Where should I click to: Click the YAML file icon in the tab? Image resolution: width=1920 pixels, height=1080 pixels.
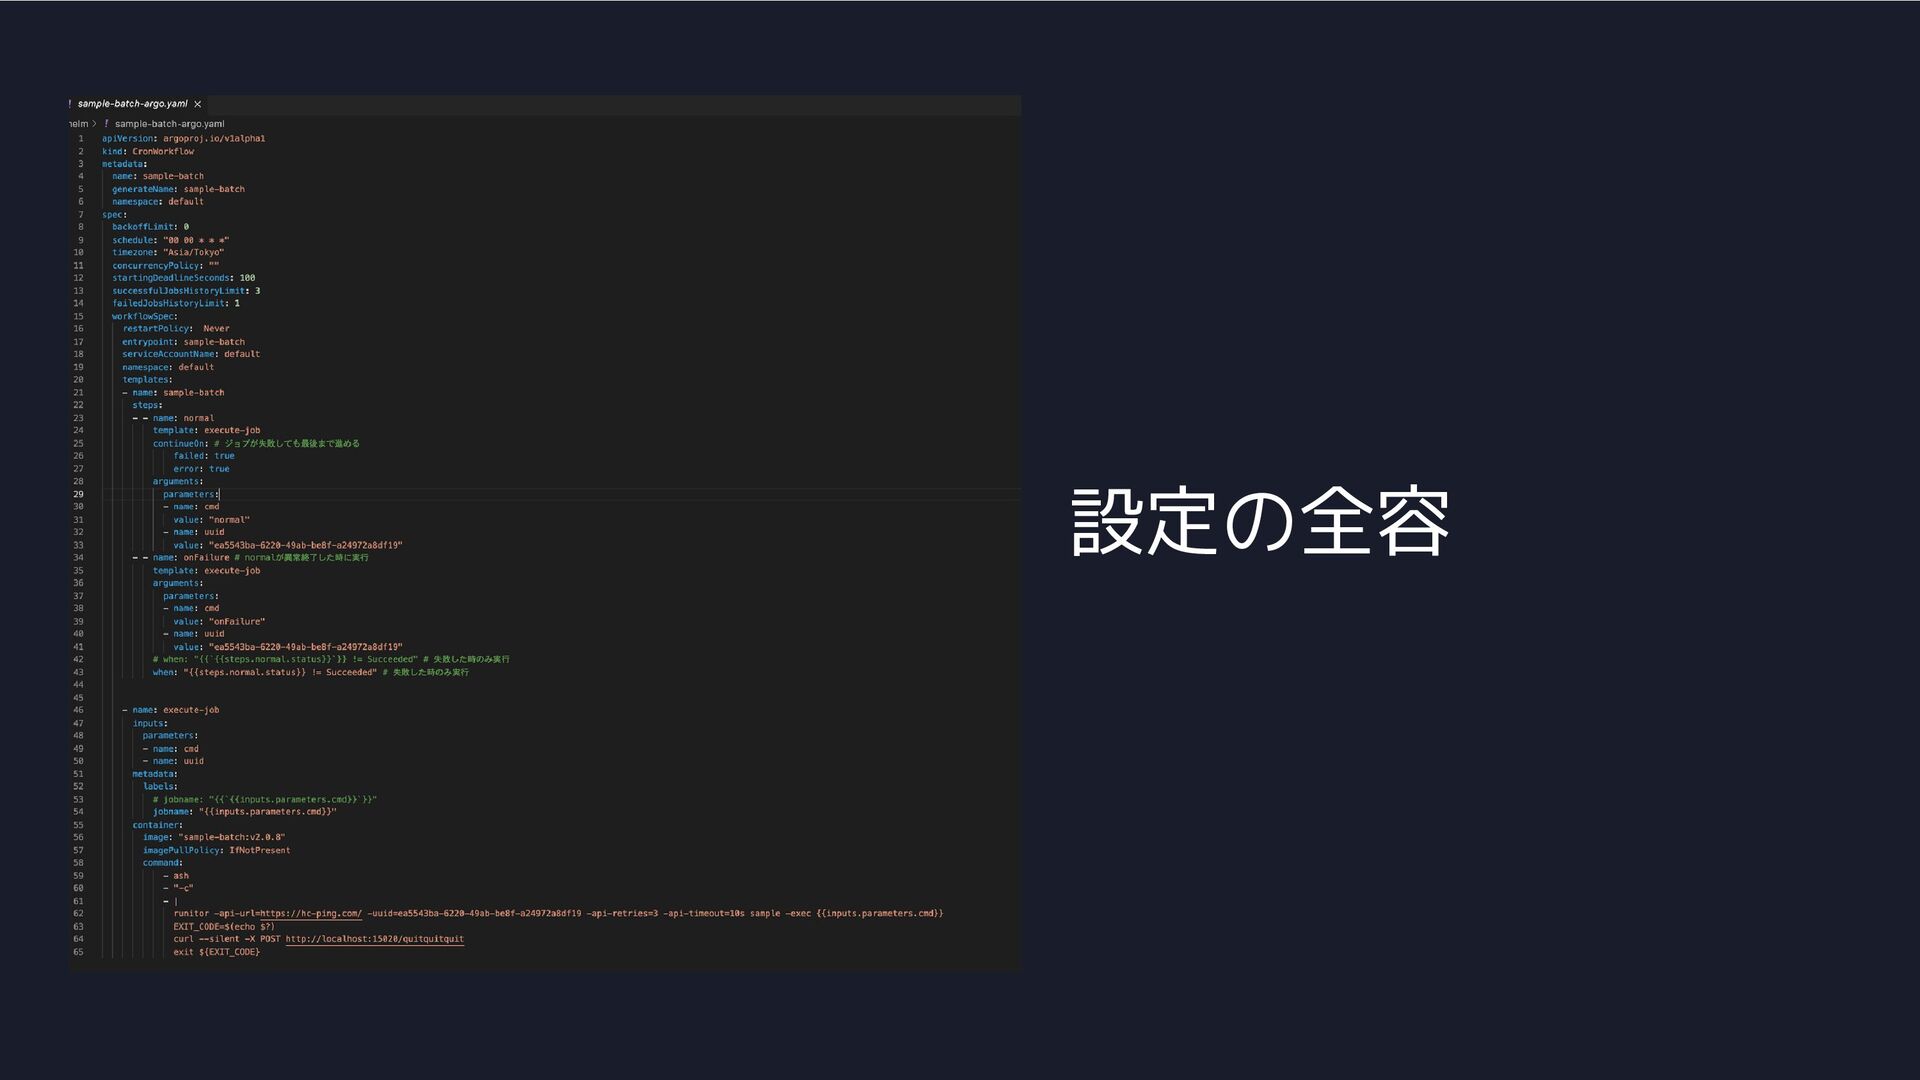[x=70, y=104]
